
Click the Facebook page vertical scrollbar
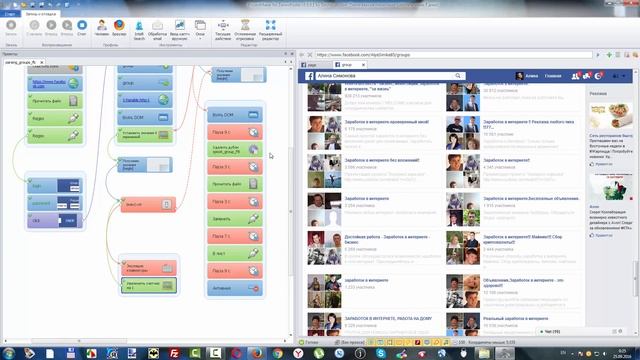(635, 279)
